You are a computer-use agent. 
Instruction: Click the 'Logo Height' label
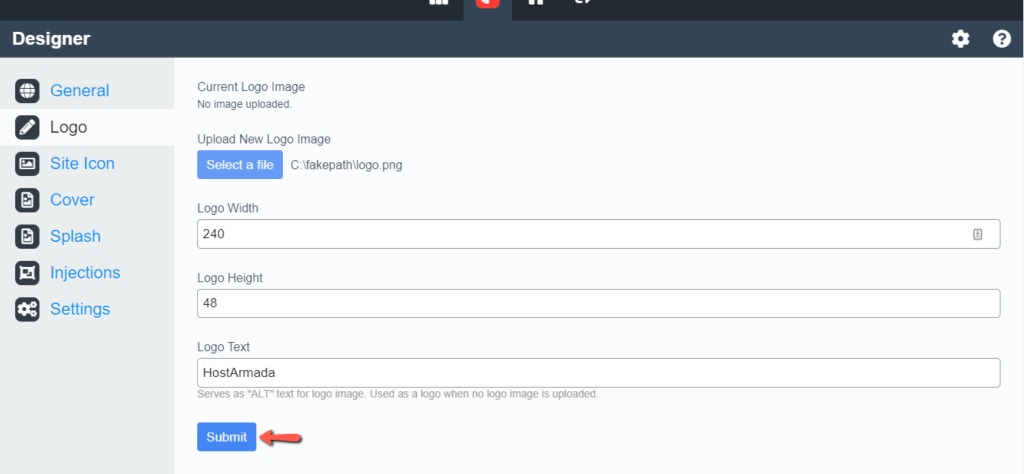point(230,278)
